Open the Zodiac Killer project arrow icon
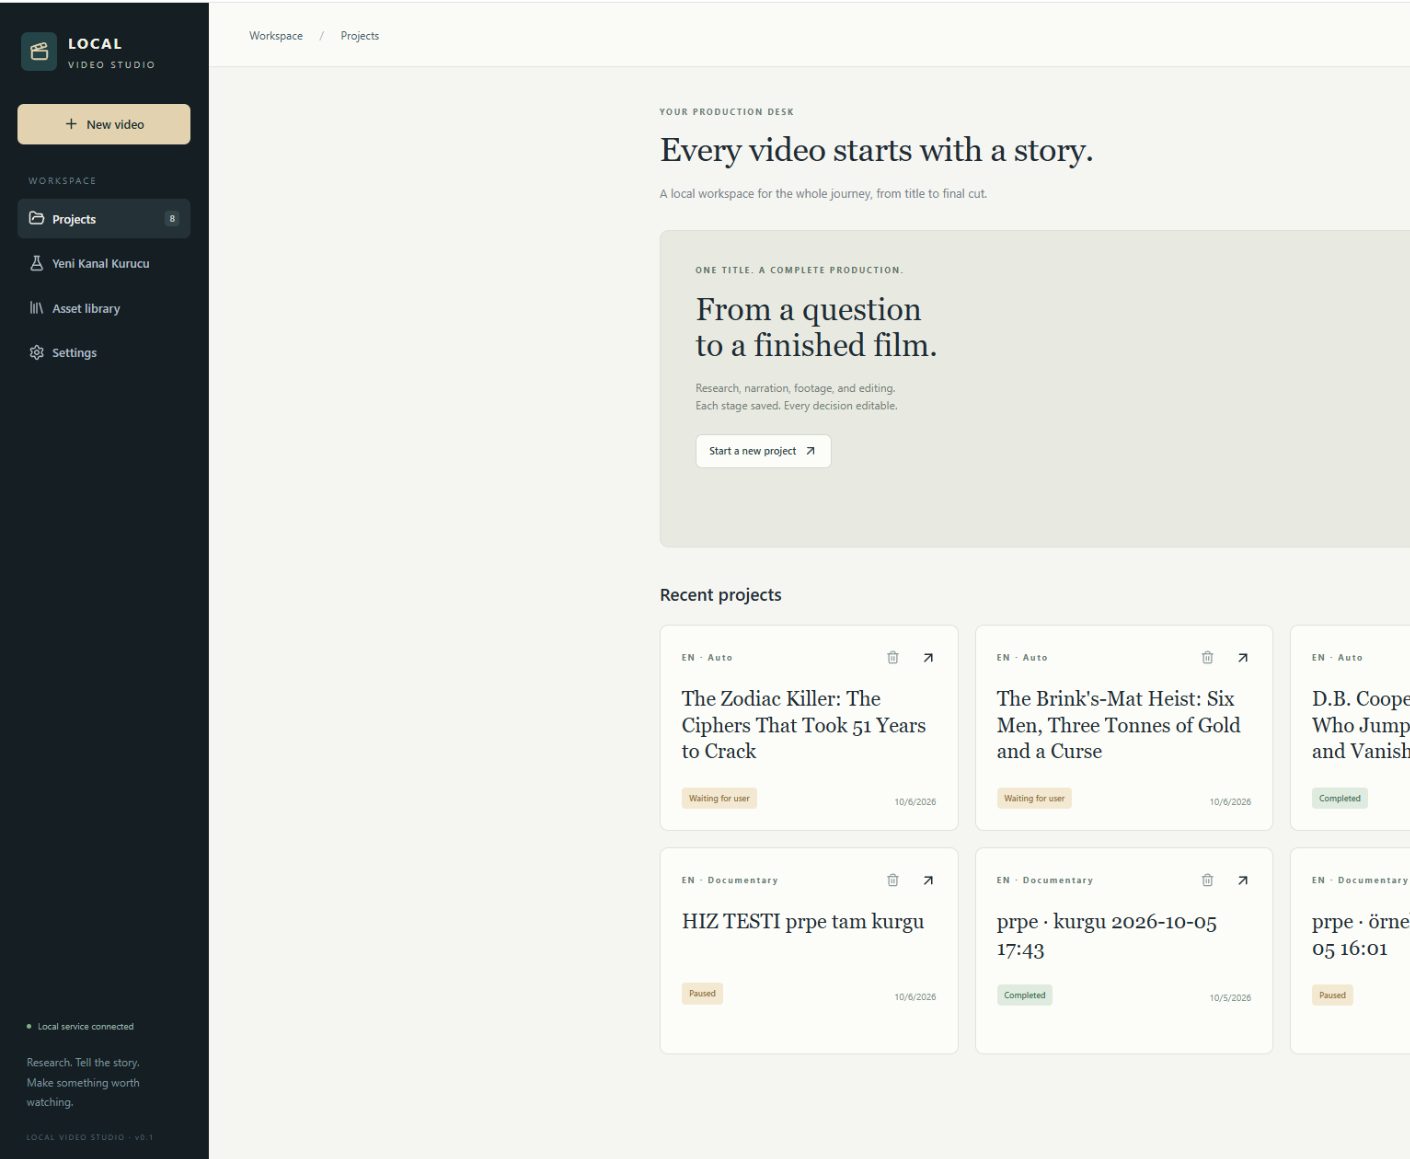 tap(928, 658)
